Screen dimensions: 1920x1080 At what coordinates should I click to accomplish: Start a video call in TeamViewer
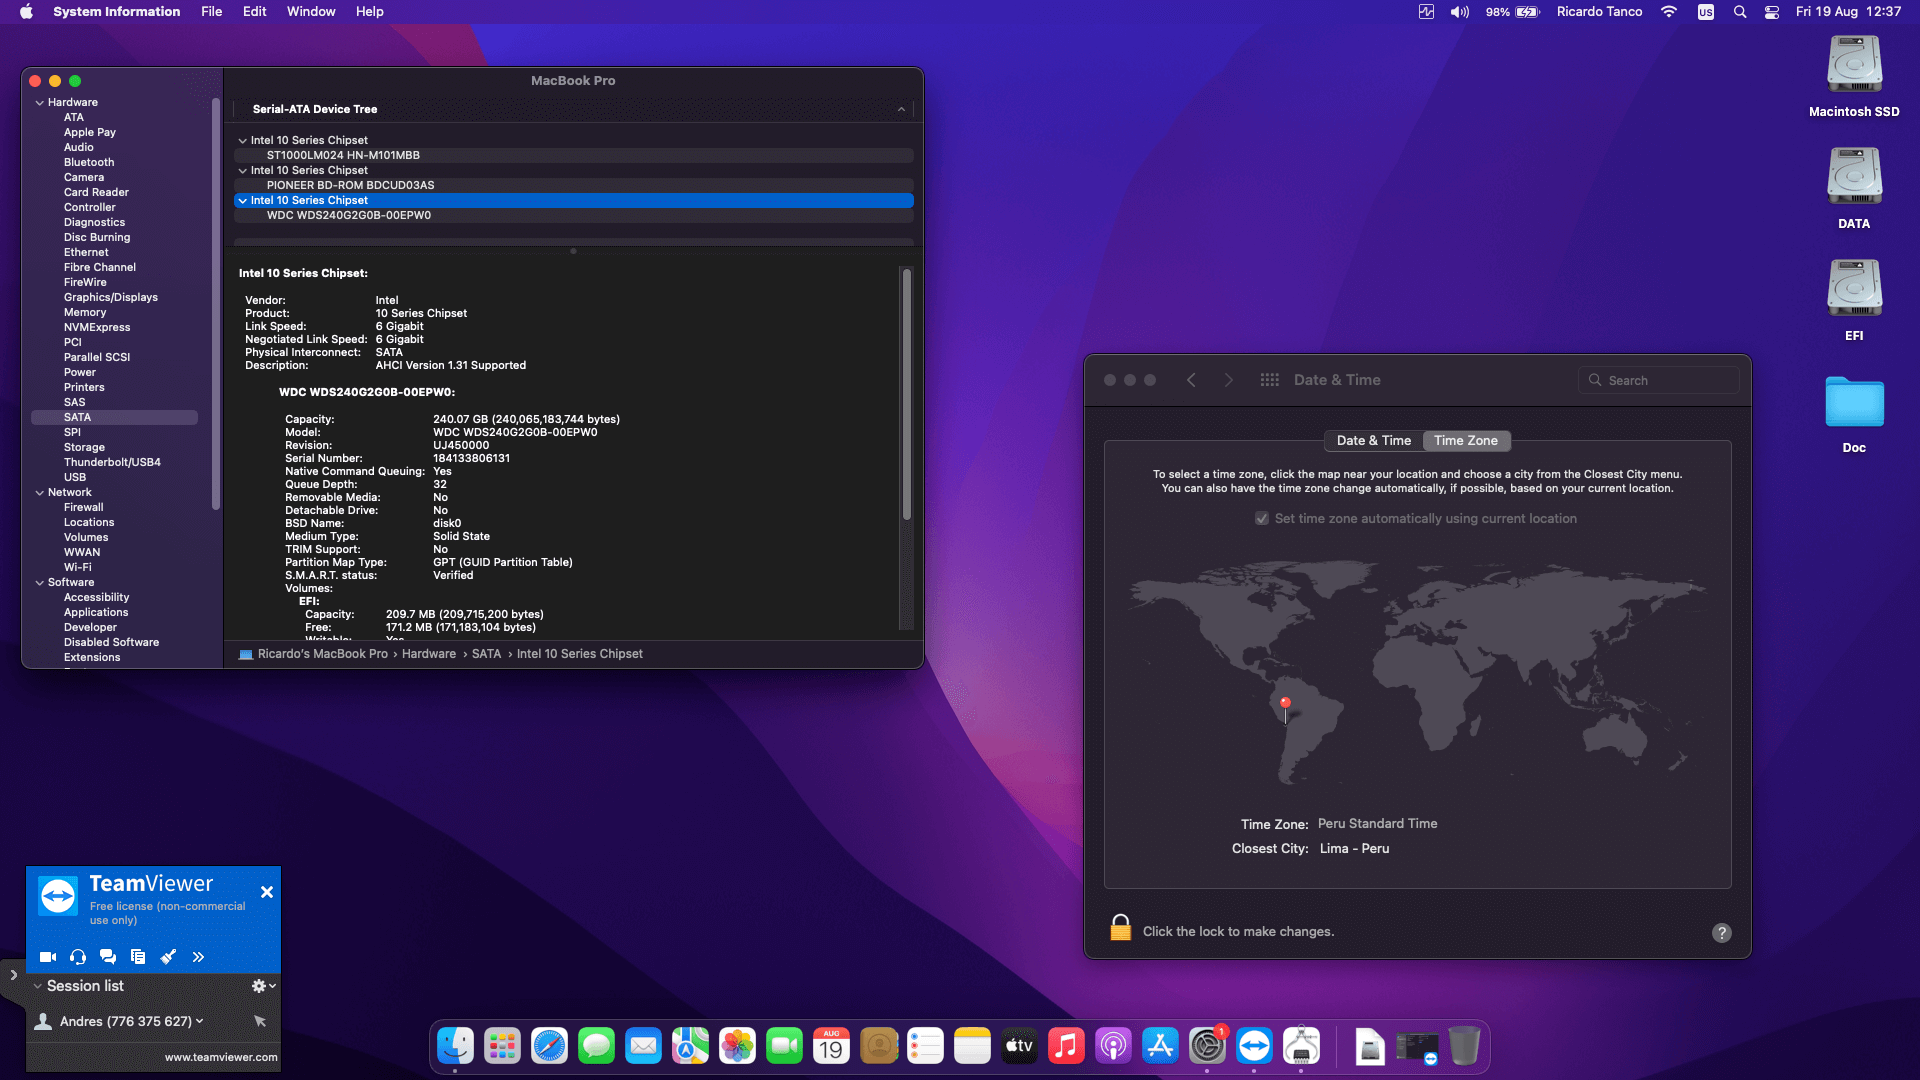(47, 957)
